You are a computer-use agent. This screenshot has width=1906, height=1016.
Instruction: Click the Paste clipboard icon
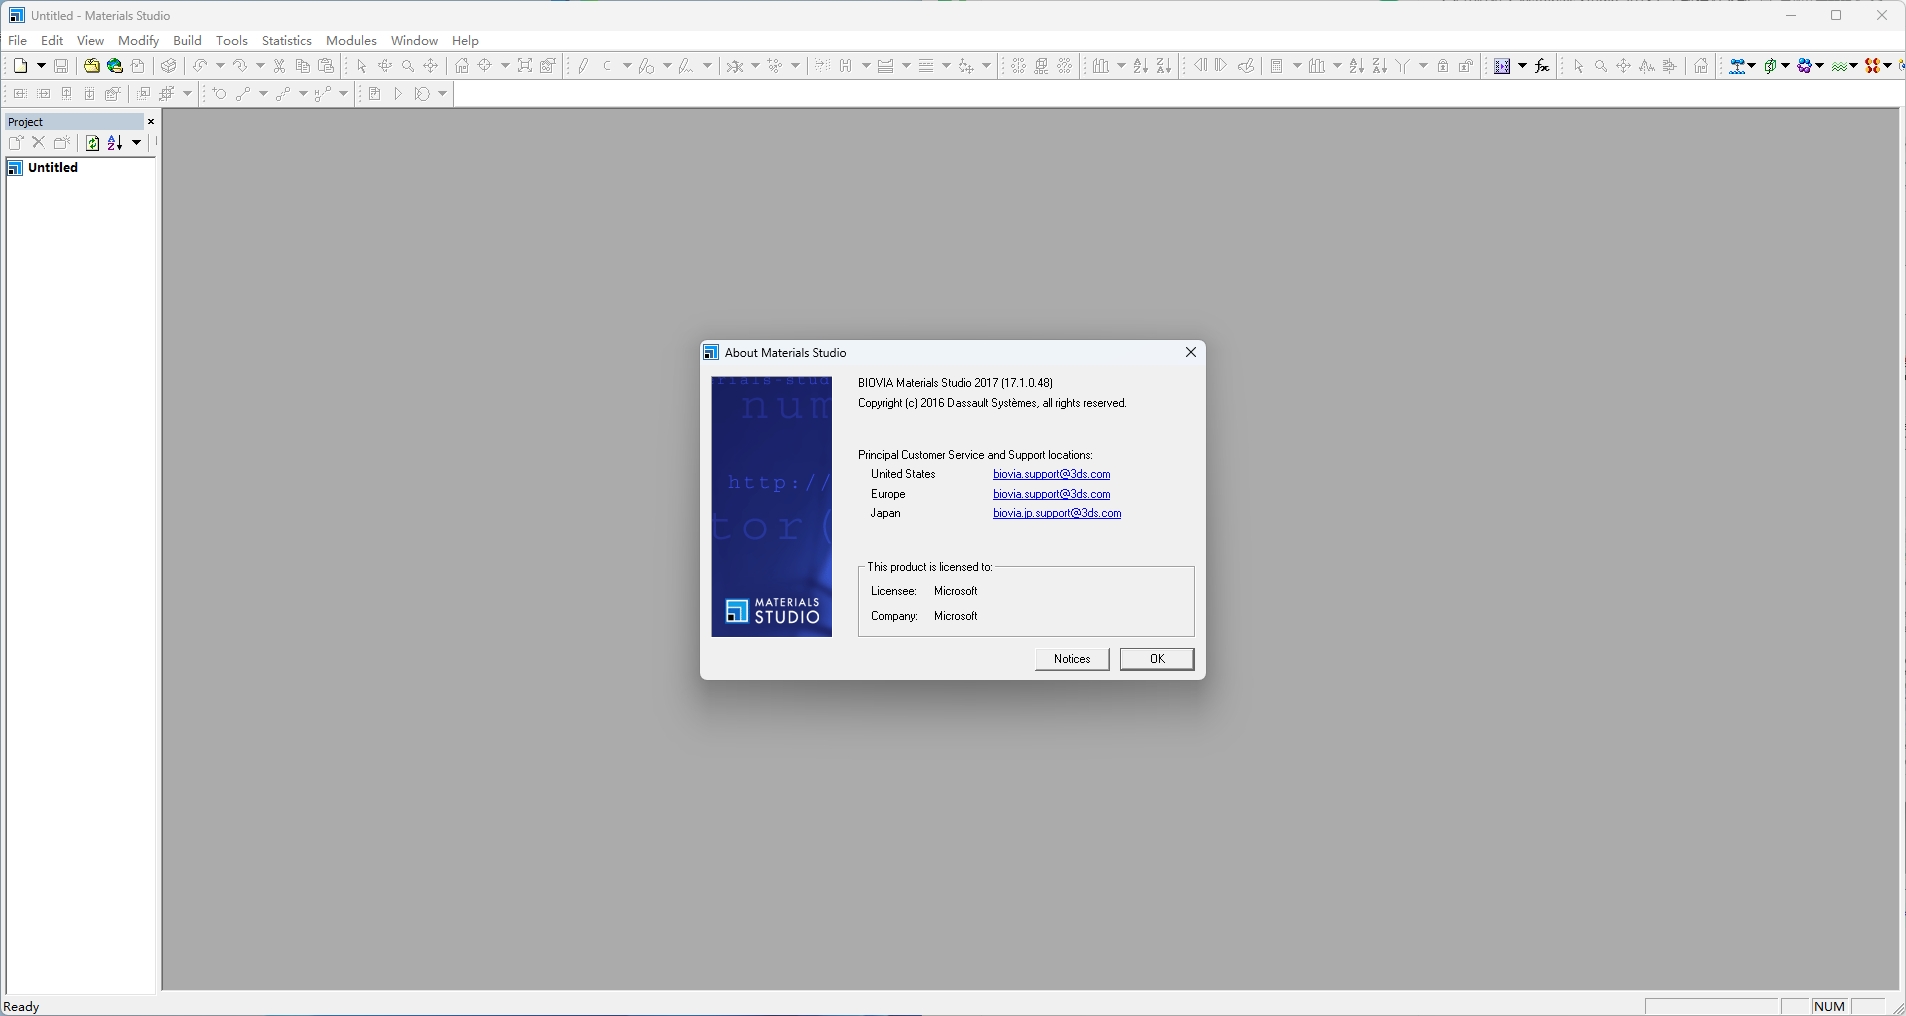[326, 66]
